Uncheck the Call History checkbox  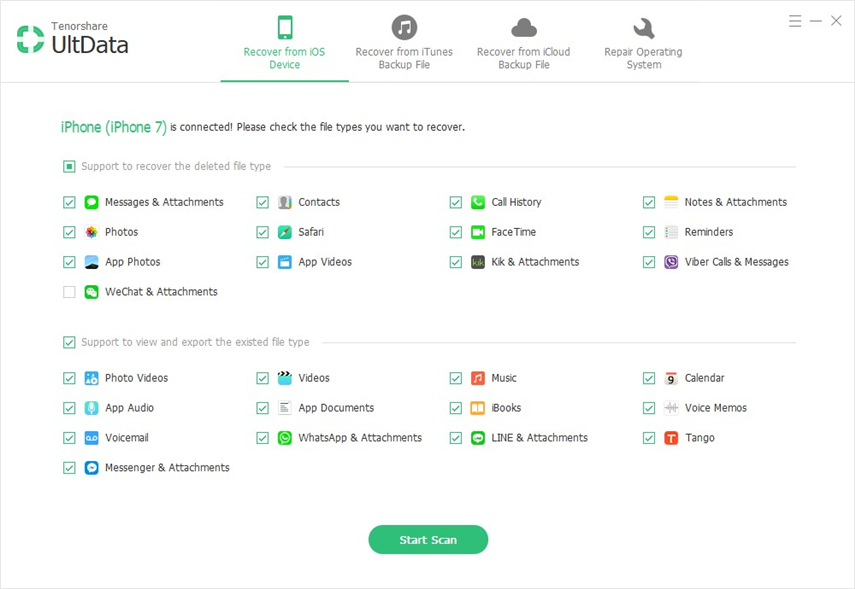(x=456, y=202)
